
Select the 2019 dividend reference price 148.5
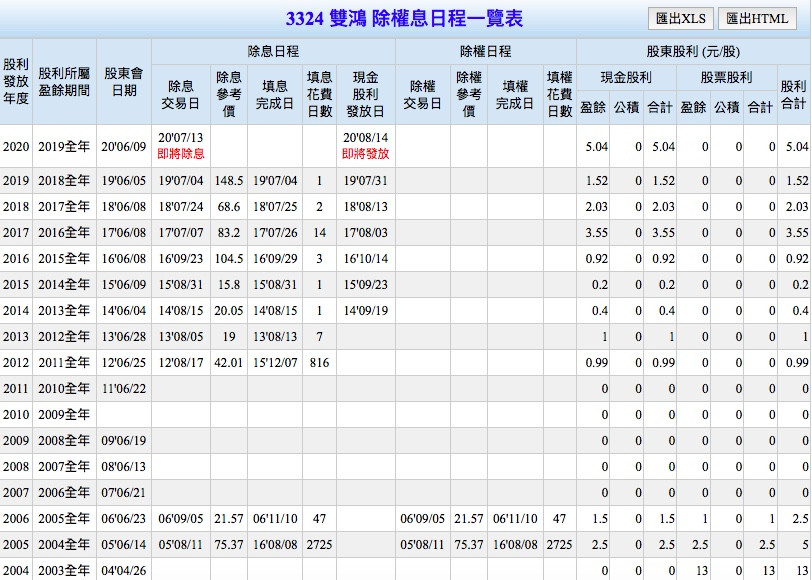click(x=229, y=181)
